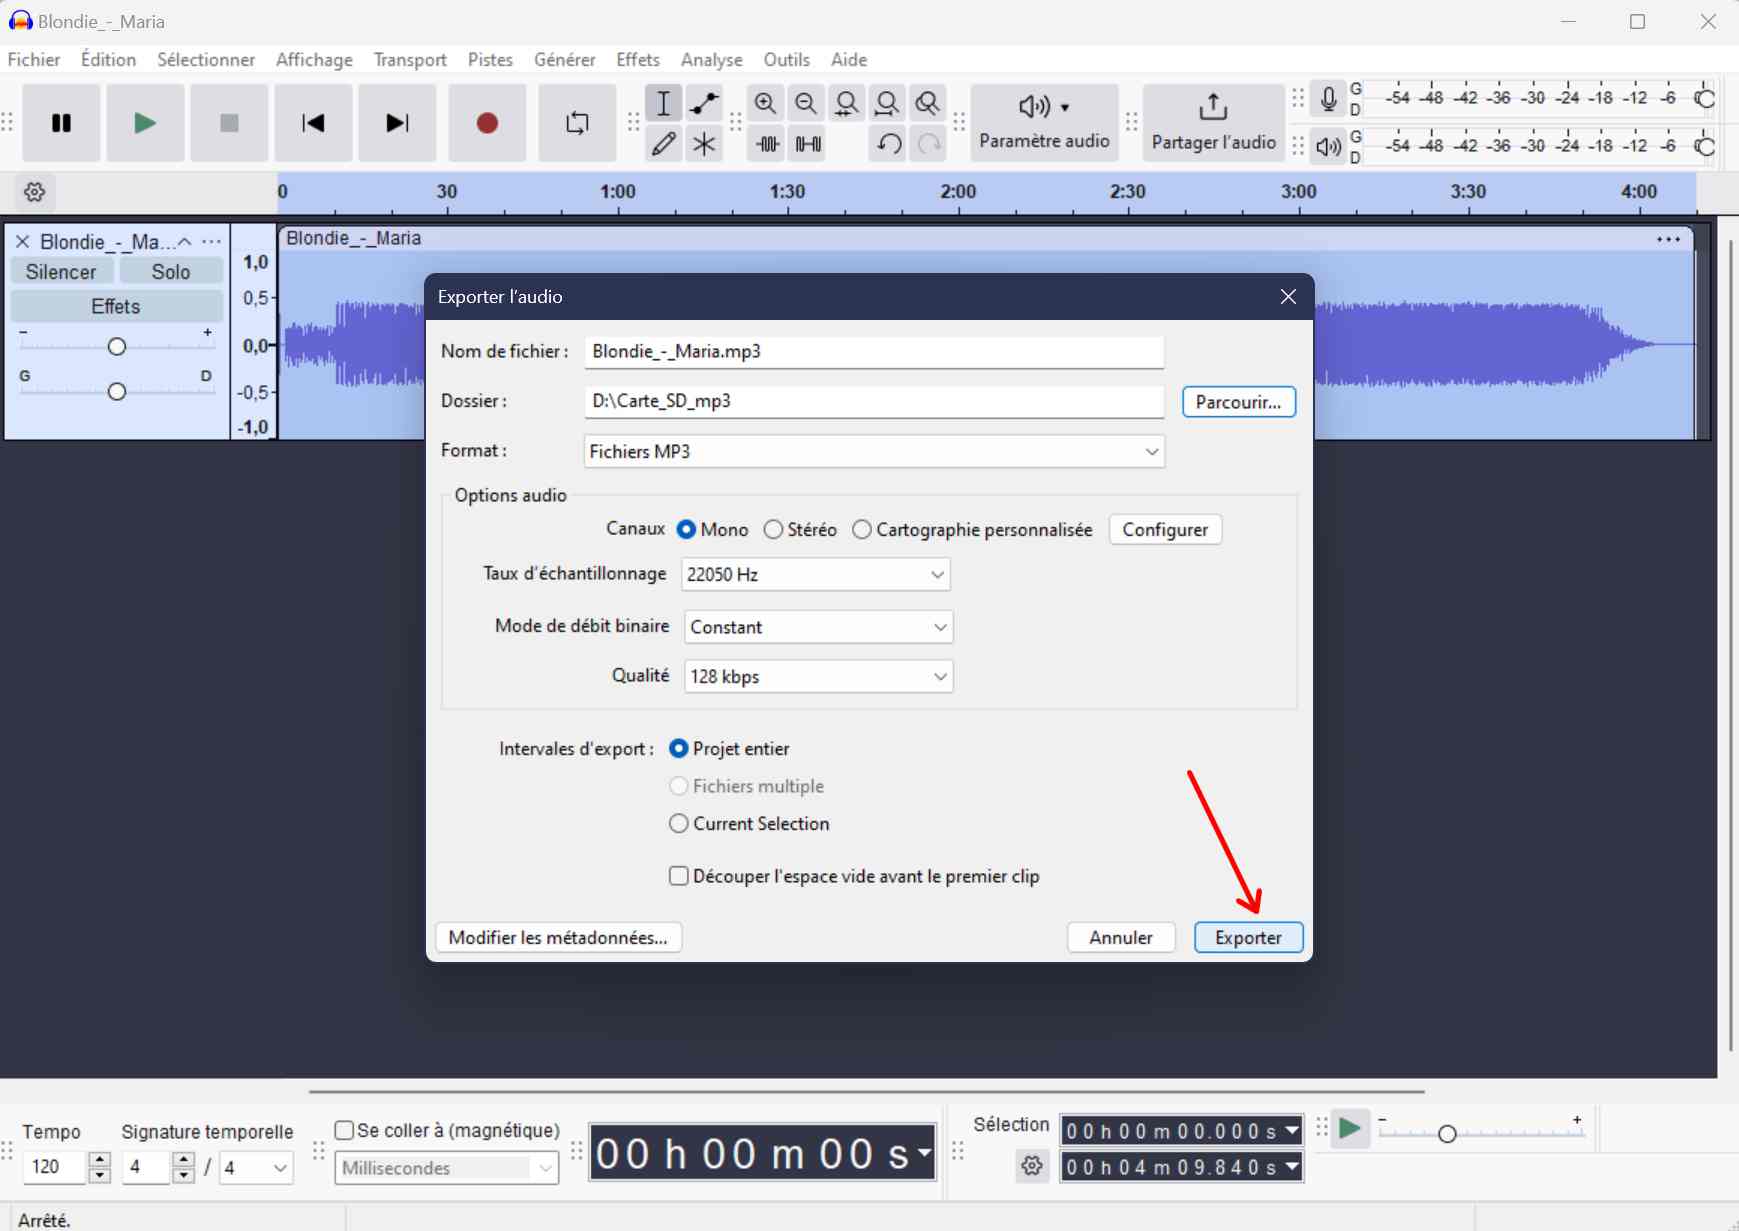Click the selection toolbar gear icon
The image size is (1739, 1231).
click(1032, 1166)
